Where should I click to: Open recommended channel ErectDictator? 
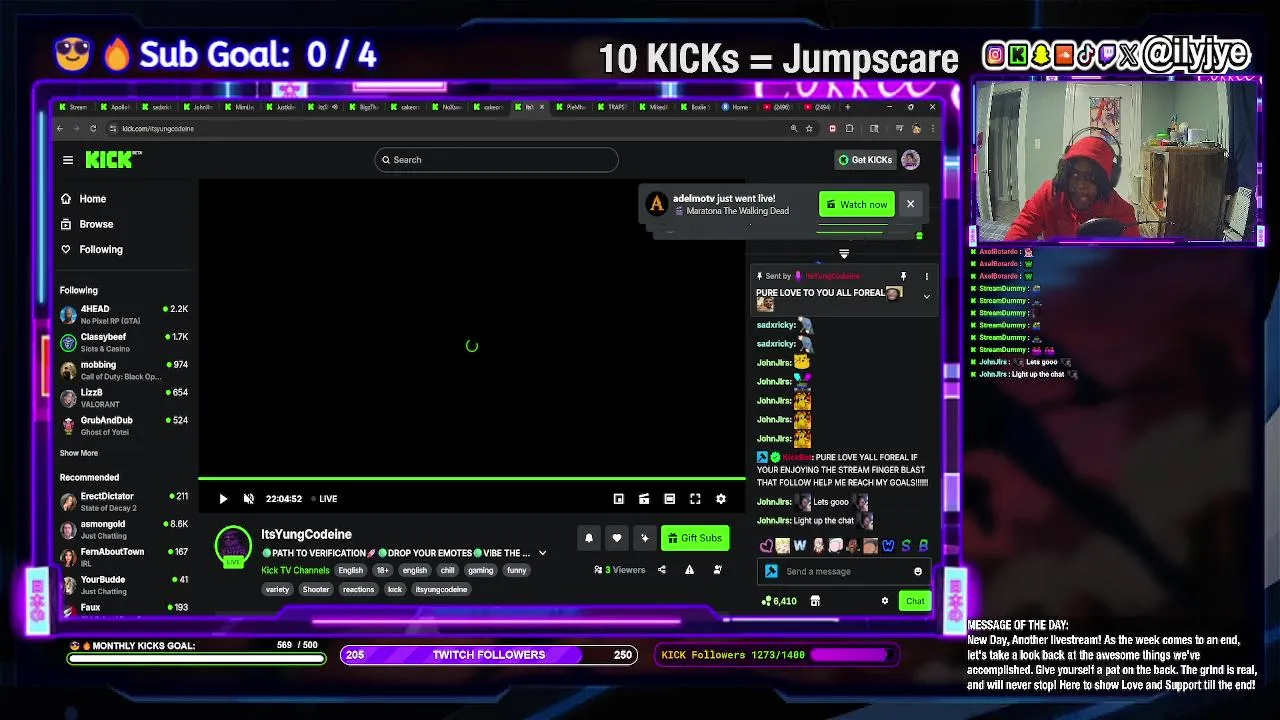point(124,501)
